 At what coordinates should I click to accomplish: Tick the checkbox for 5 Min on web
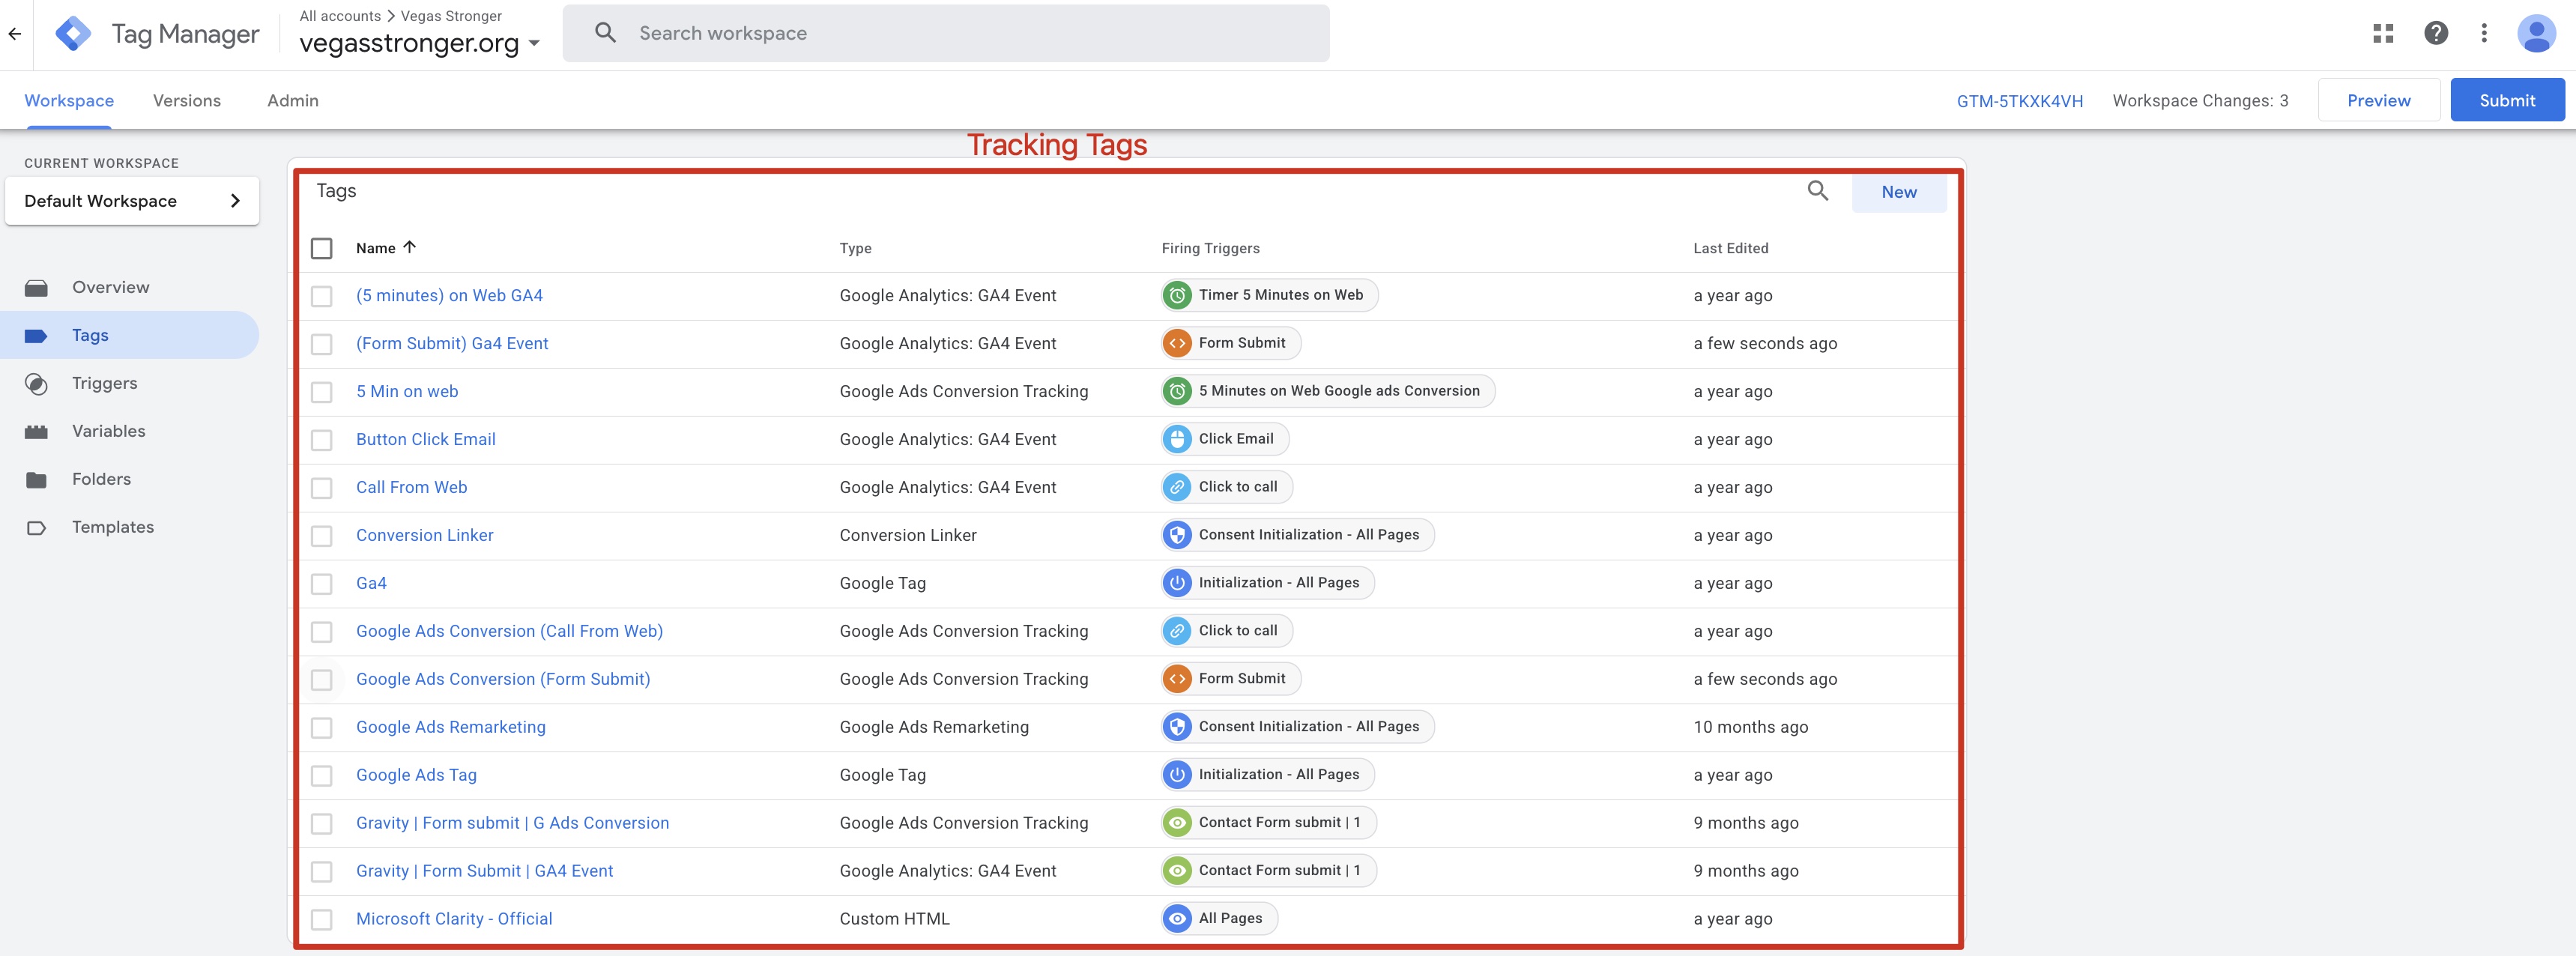point(321,392)
